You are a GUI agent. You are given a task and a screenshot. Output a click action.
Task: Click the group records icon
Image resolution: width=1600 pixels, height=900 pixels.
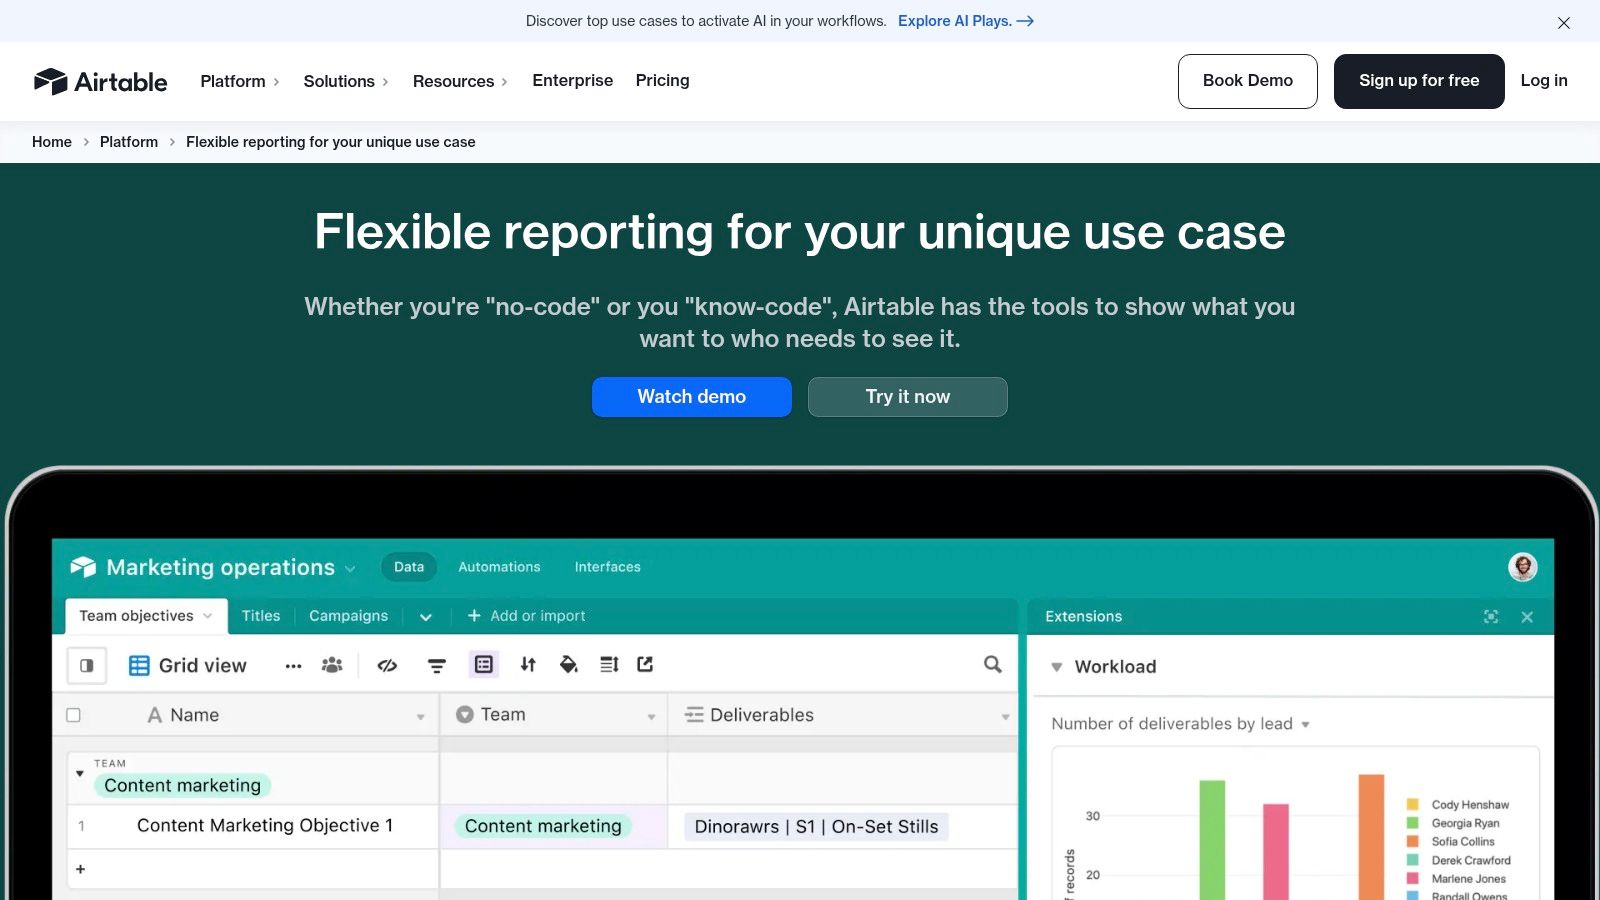[484, 664]
